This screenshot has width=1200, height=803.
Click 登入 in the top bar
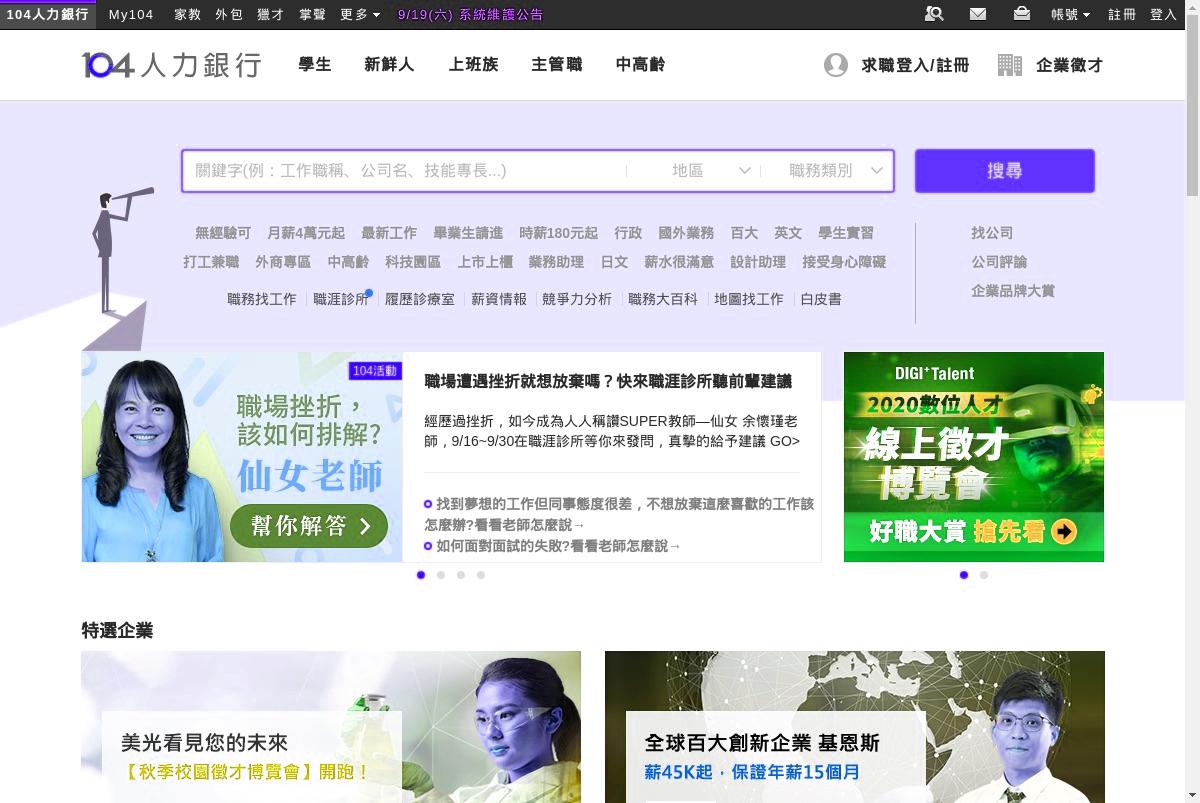point(1163,14)
